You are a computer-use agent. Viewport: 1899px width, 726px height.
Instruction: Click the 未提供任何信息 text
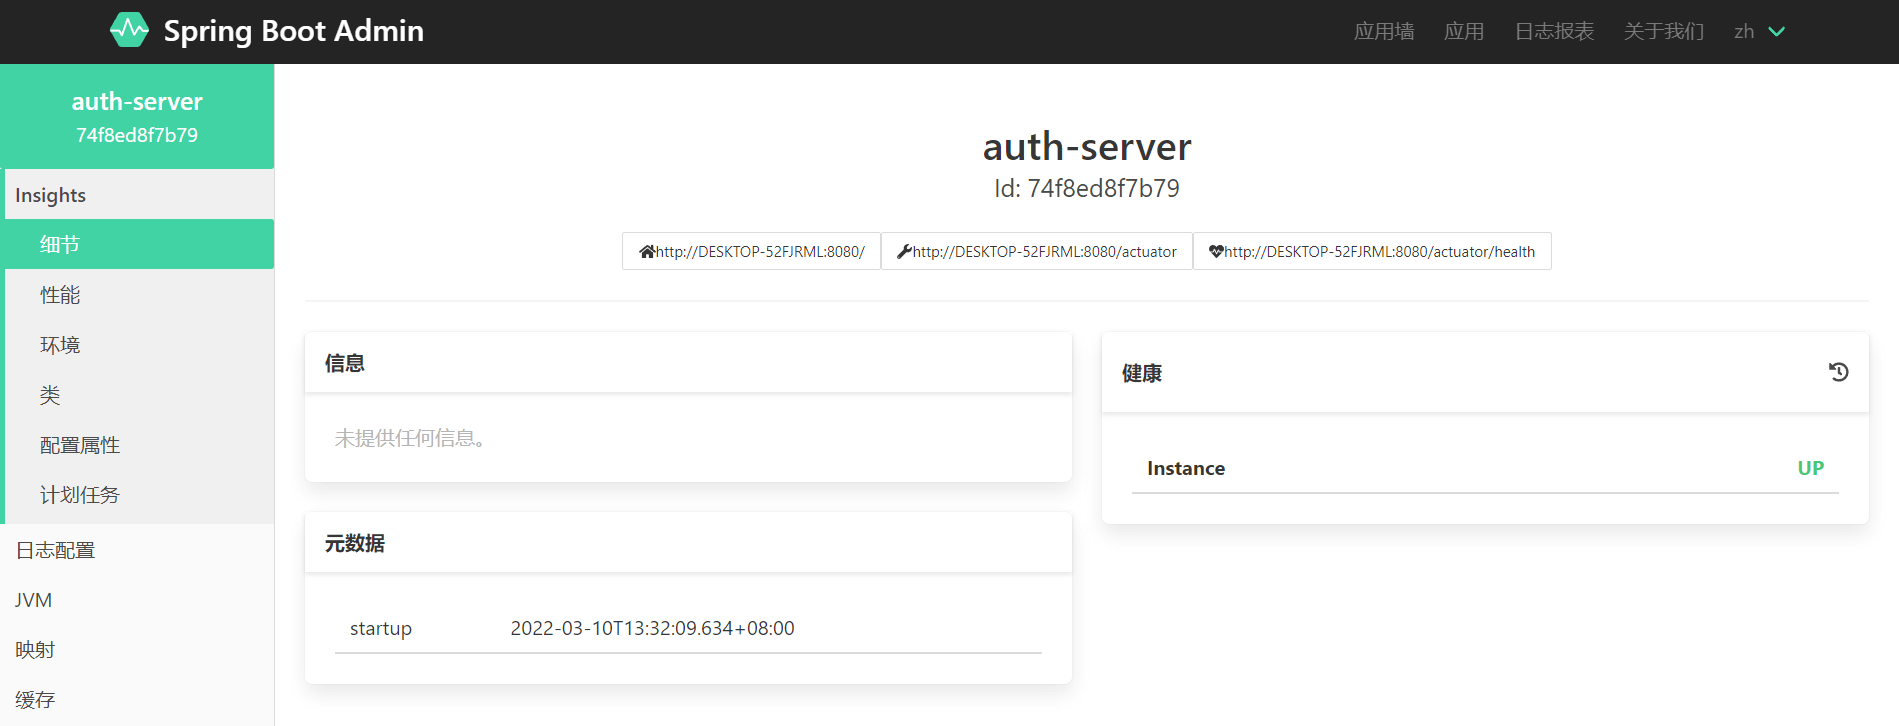[x=410, y=438]
